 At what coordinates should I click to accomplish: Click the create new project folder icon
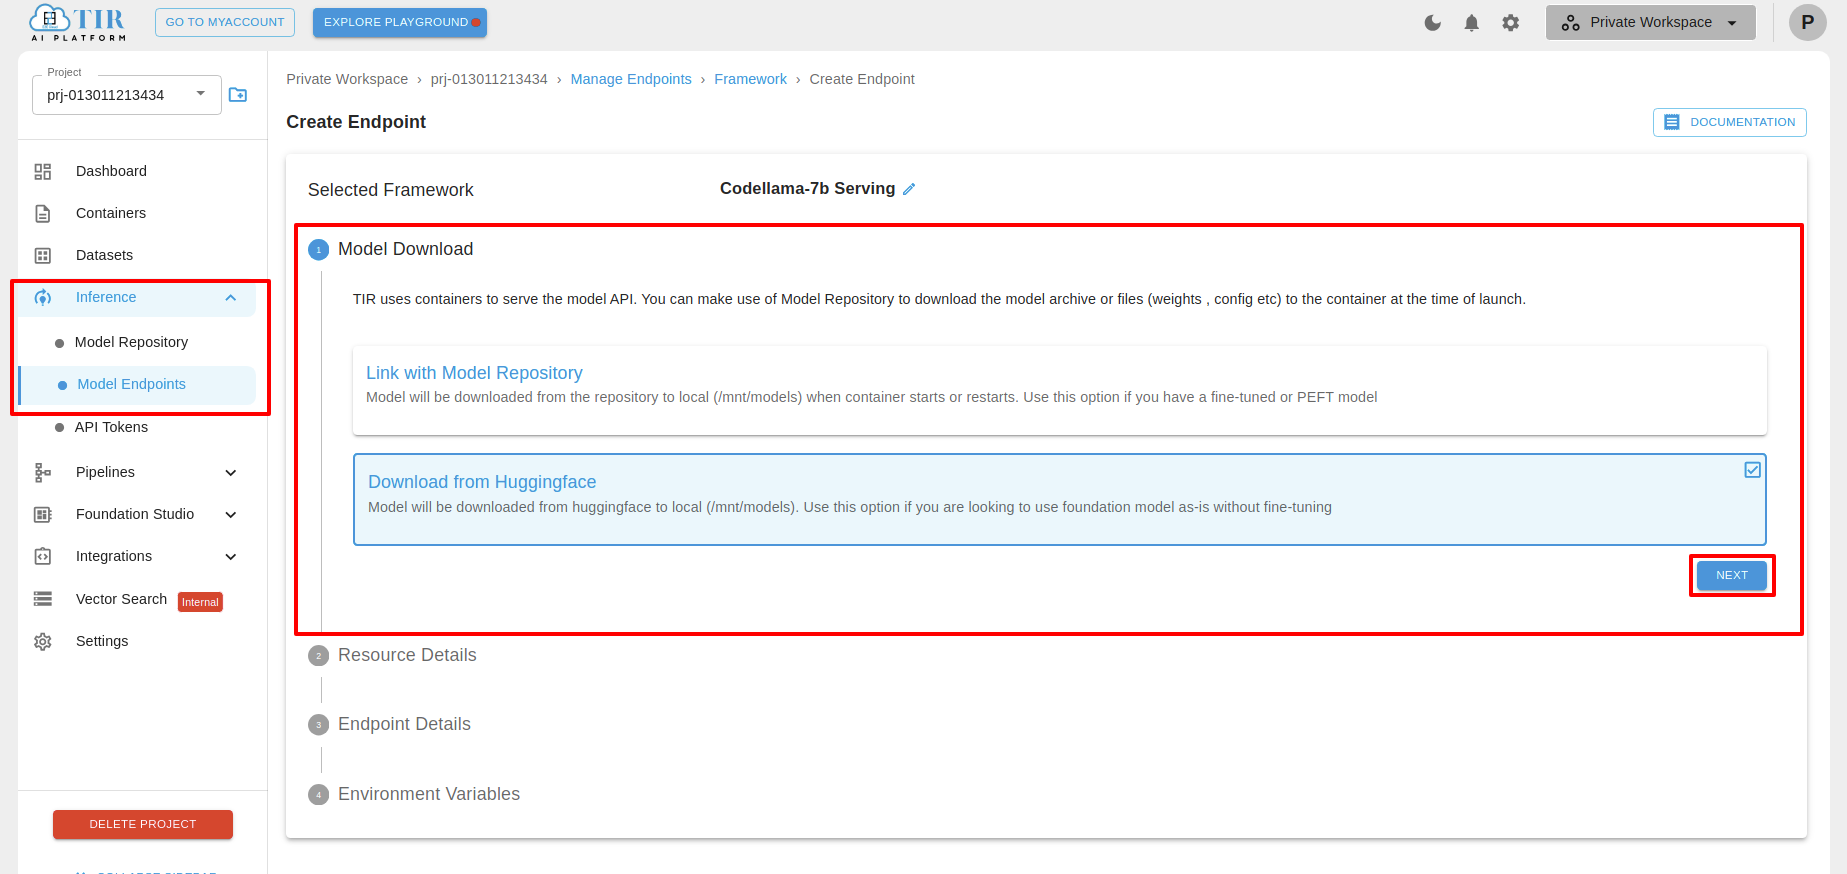click(x=238, y=95)
